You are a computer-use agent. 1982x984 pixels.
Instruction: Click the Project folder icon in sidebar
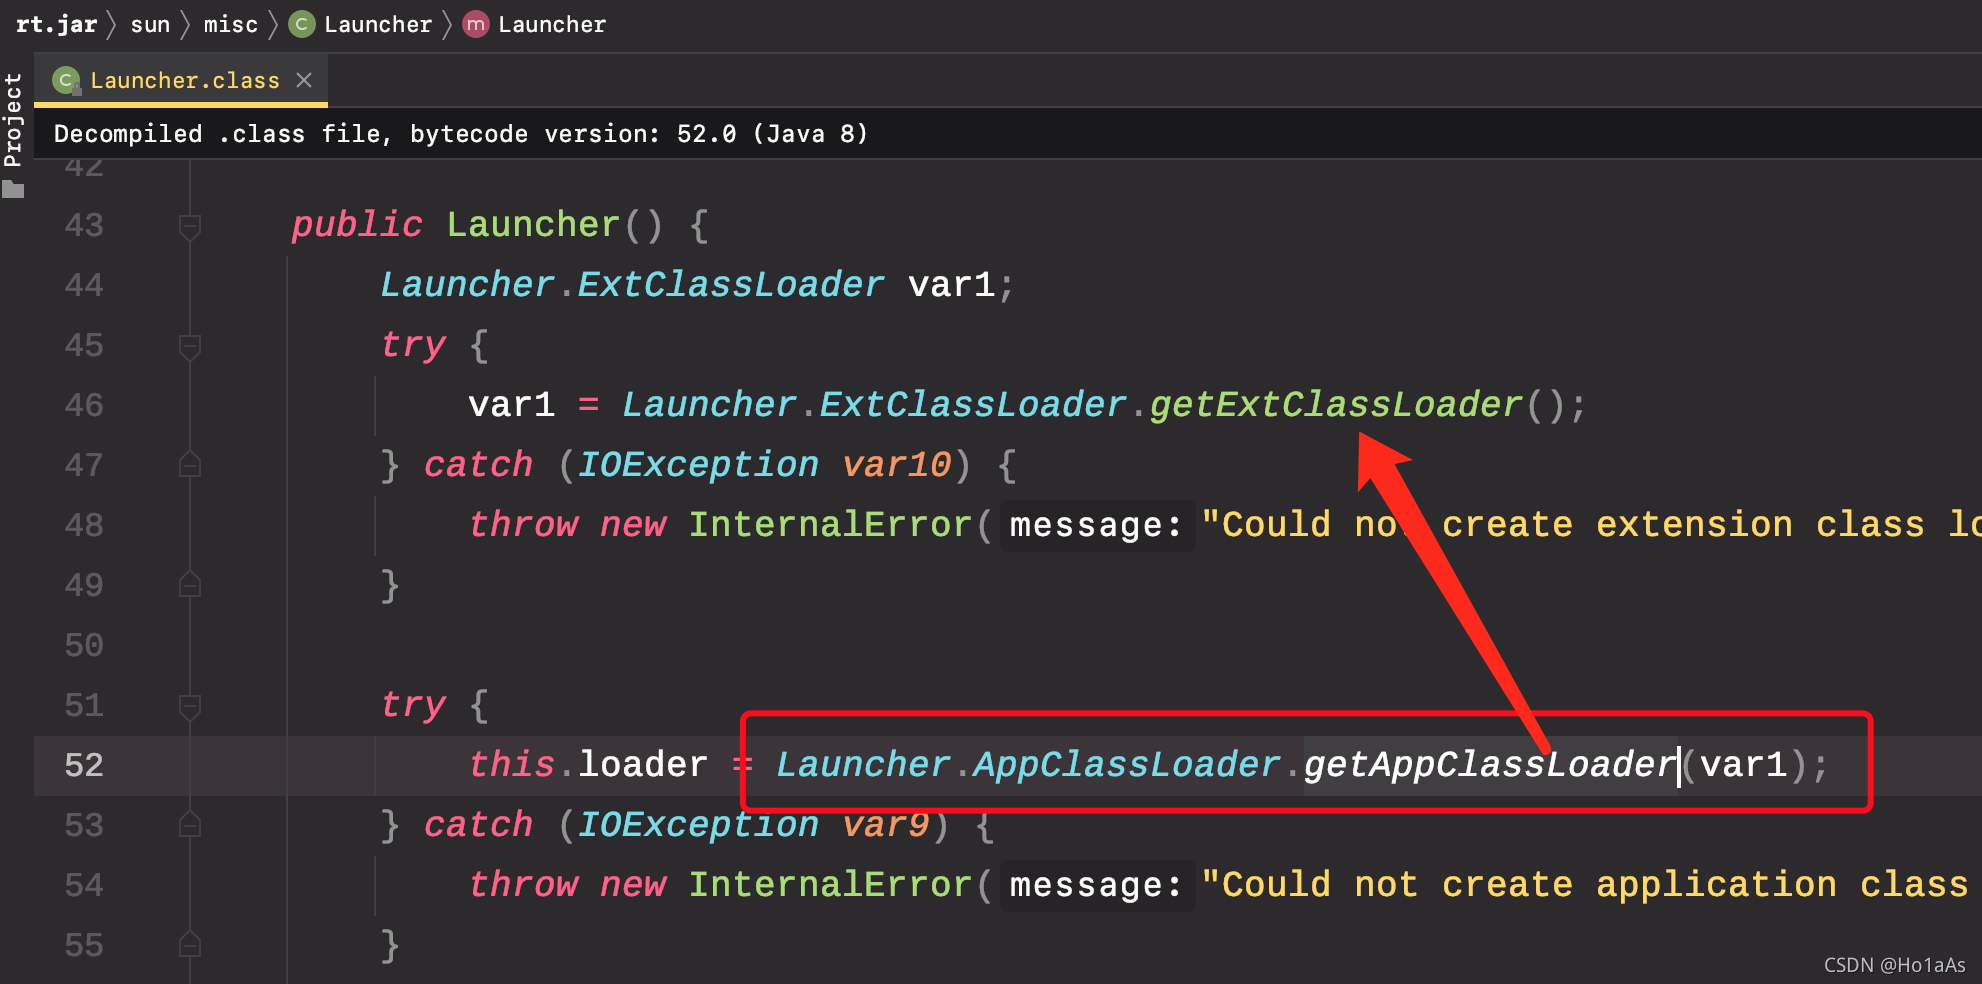click(x=13, y=189)
